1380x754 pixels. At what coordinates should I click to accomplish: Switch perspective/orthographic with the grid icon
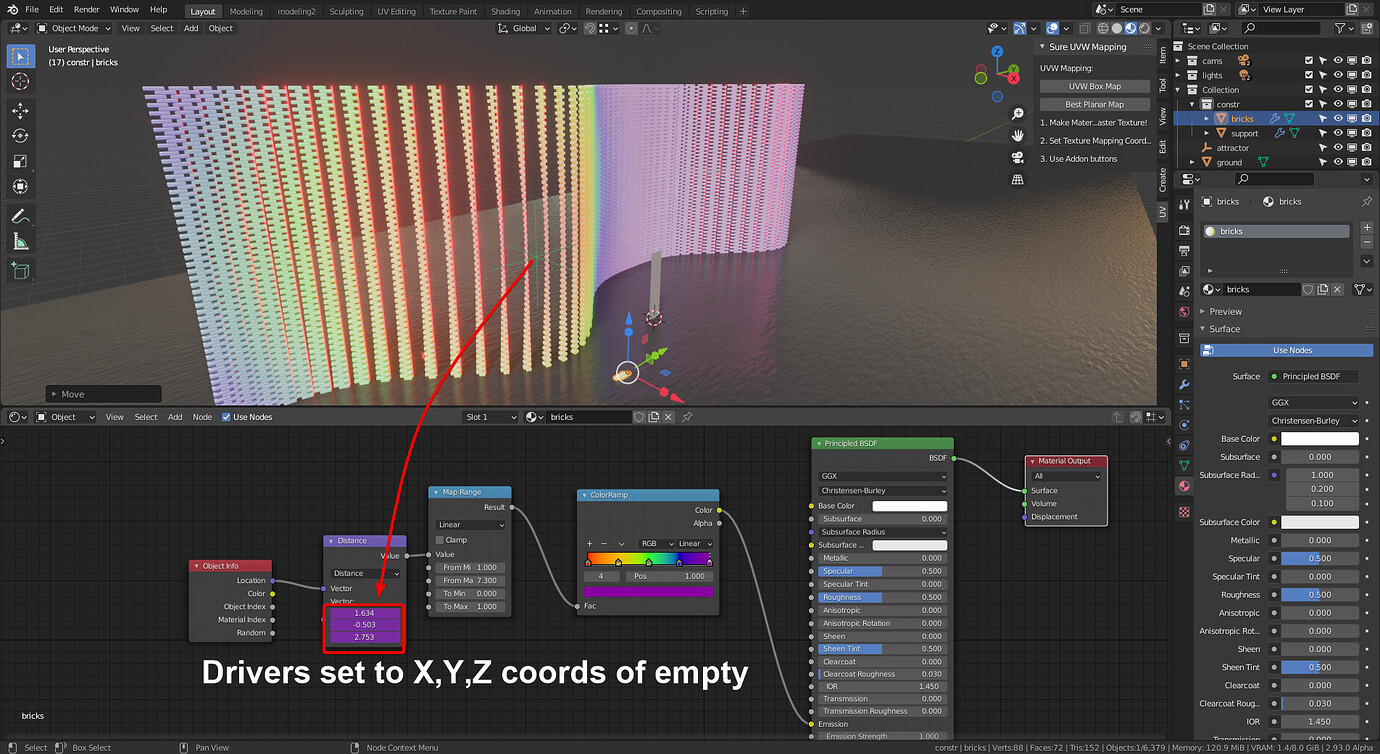(1018, 180)
